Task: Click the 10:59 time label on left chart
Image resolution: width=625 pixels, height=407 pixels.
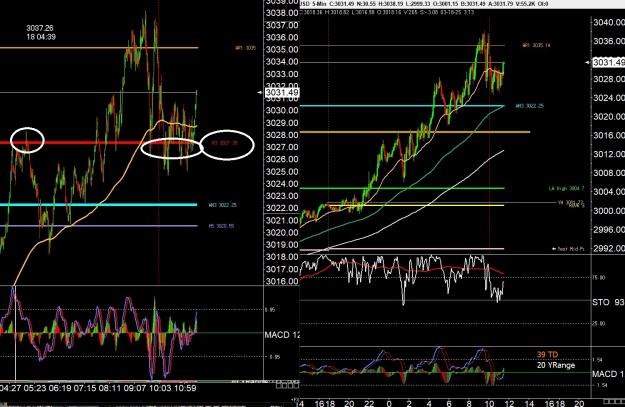Action: pos(185,388)
